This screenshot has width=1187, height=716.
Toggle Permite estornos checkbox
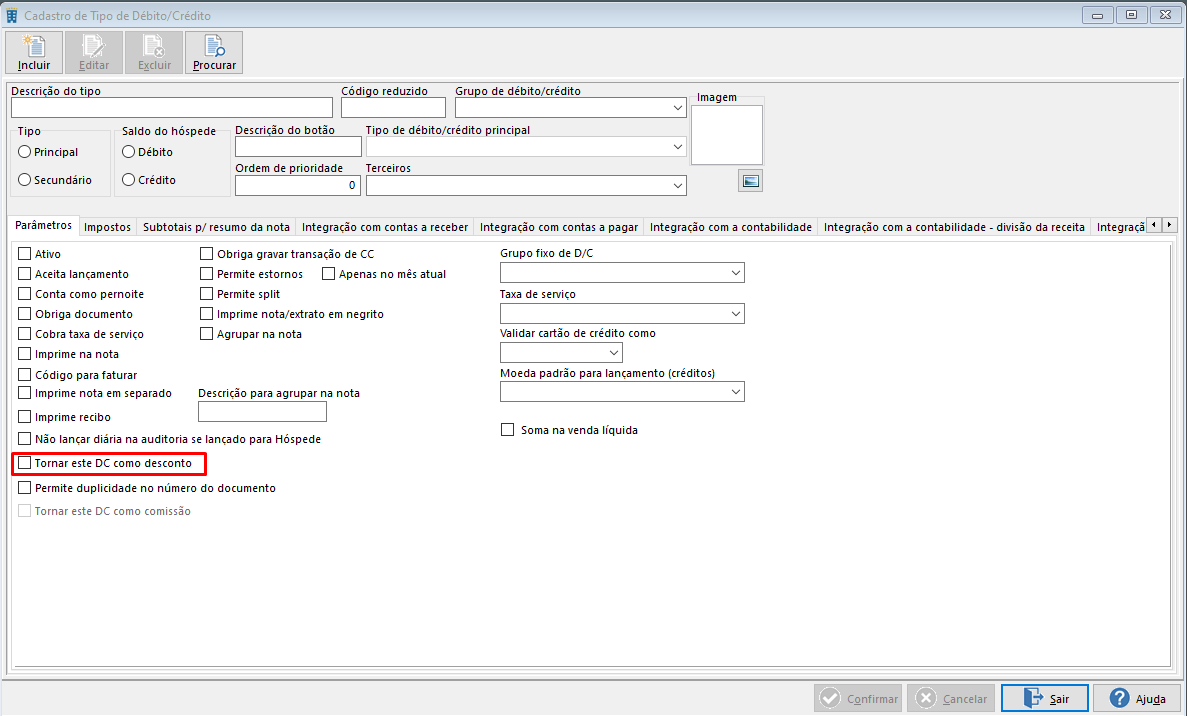tap(207, 274)
